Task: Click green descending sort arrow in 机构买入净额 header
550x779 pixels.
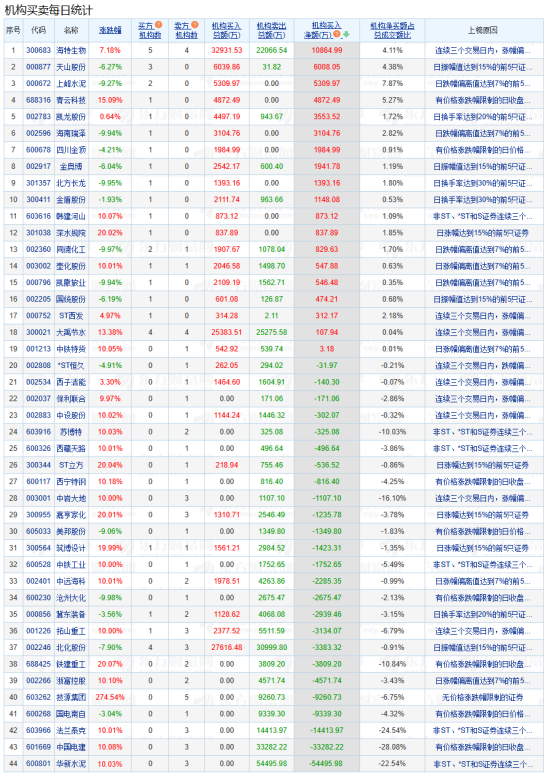Action: click(x=346, y=34)
